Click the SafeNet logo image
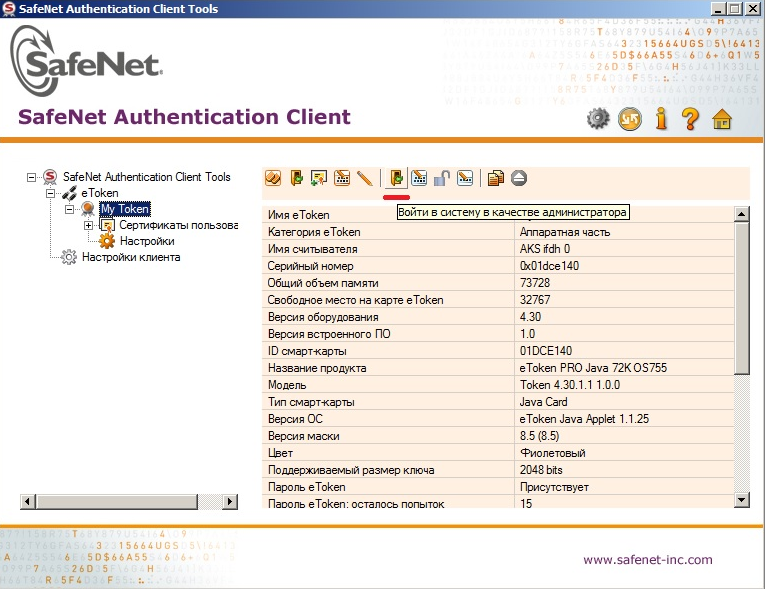This screenshot has width=765, height=589. point(86,61)
